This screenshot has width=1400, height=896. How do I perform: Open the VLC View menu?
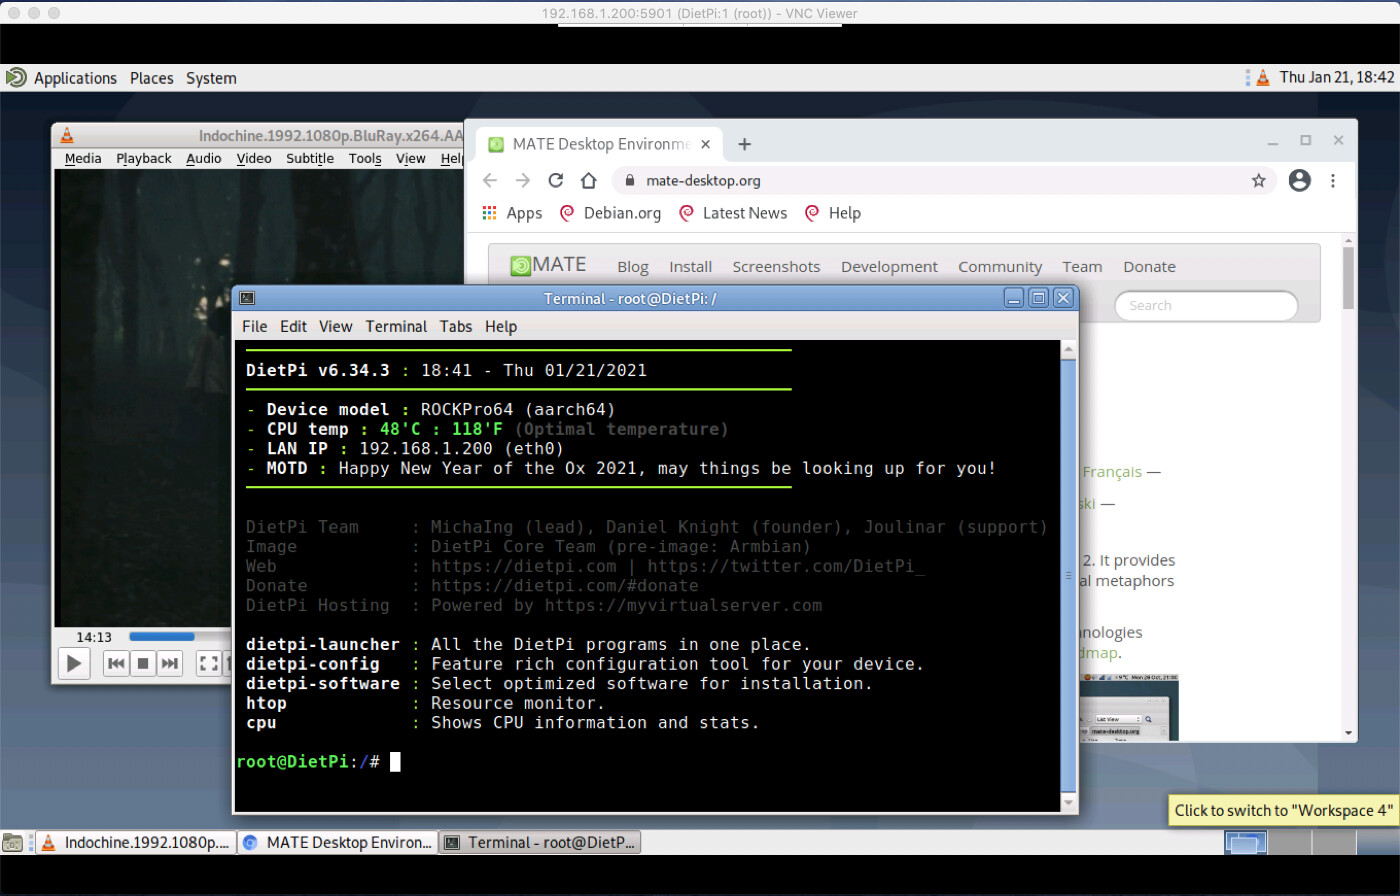(411, 158)
